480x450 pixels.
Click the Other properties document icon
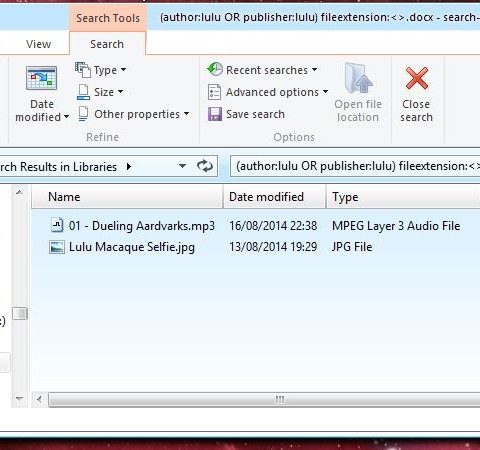(83, 114)
